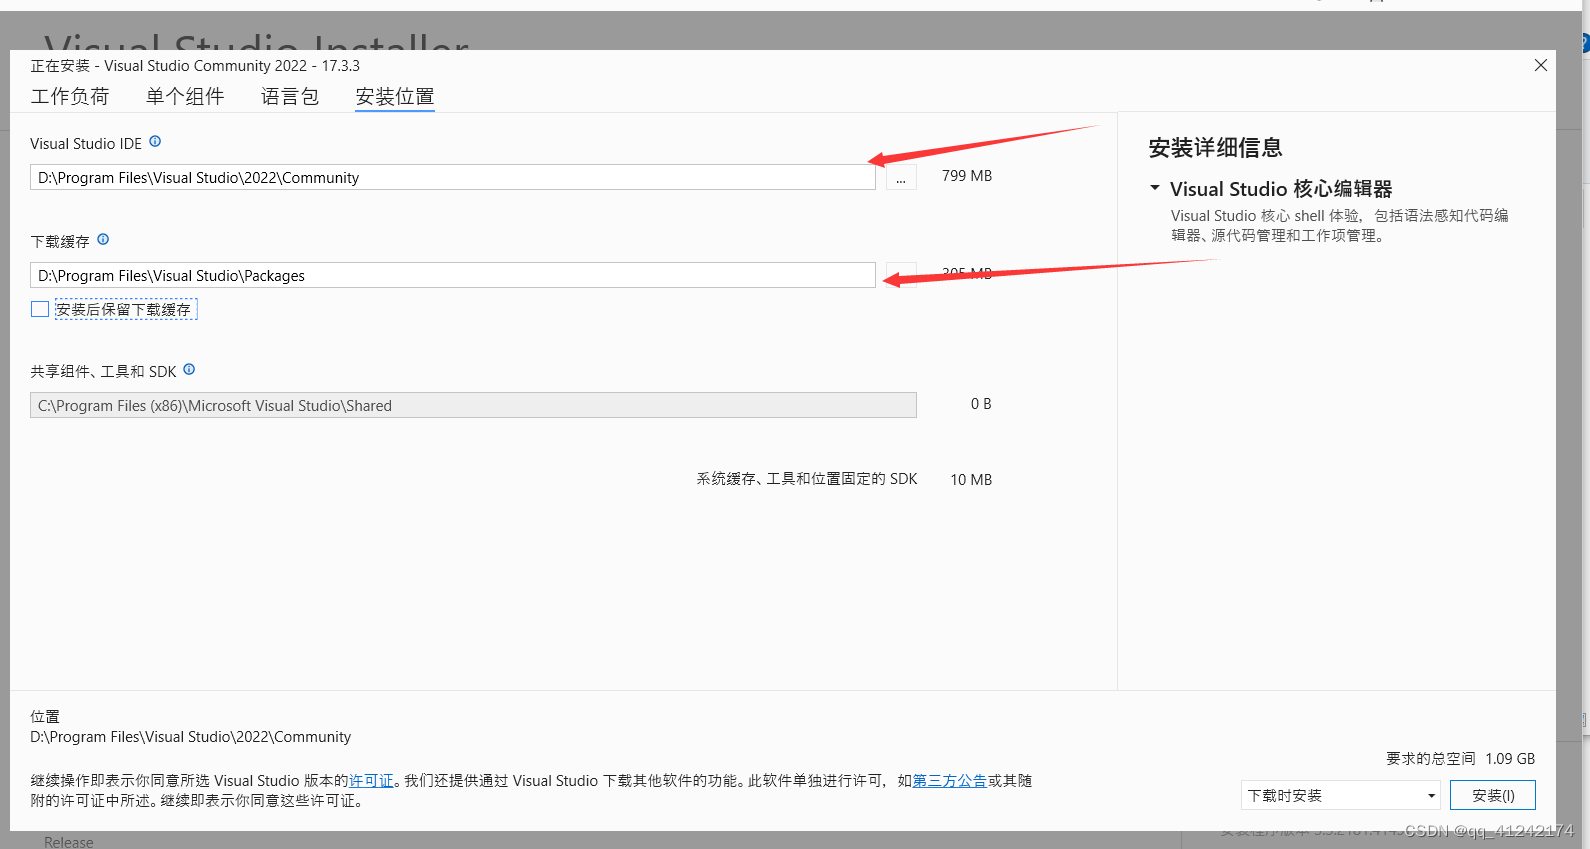The image size is (1590, 849).
Task: Switch to the 单个组件 tab
Action: [185, 96]
